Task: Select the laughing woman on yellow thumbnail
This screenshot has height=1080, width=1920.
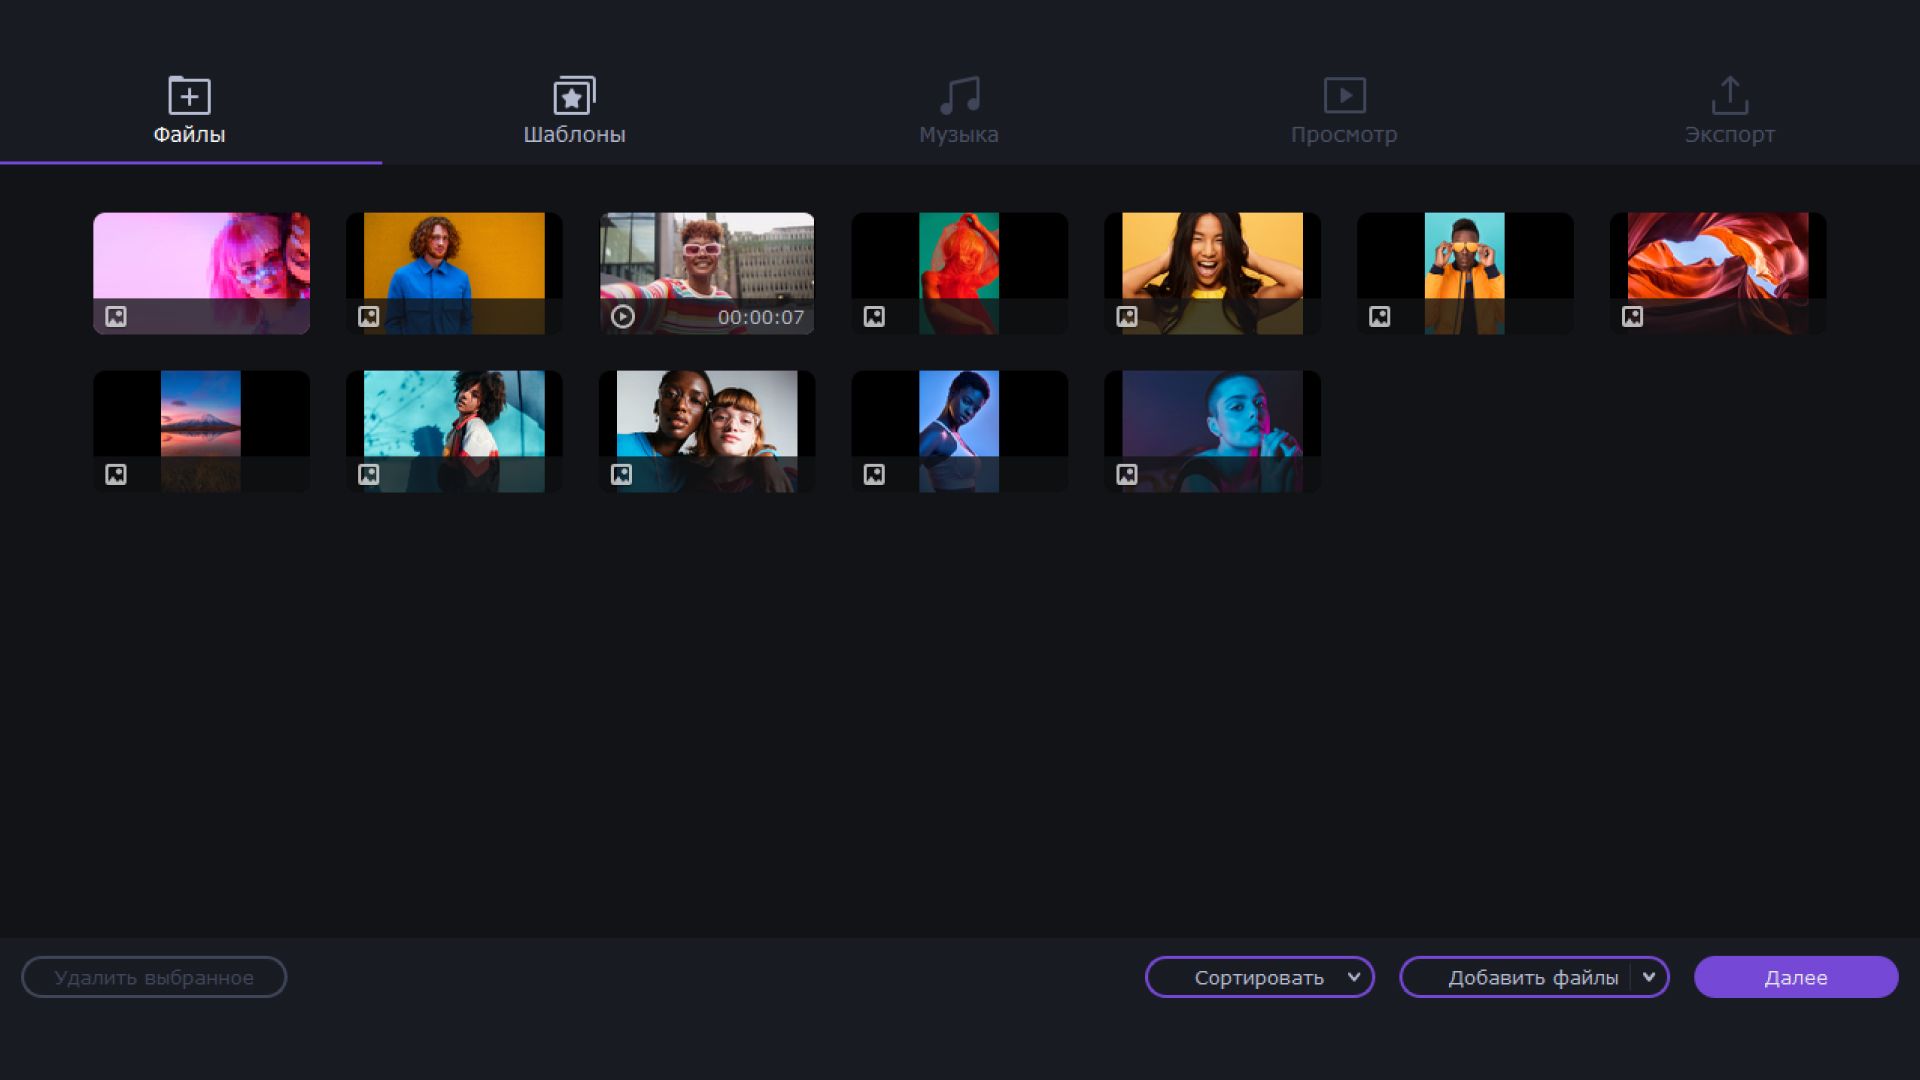Action: (1212, 260)
